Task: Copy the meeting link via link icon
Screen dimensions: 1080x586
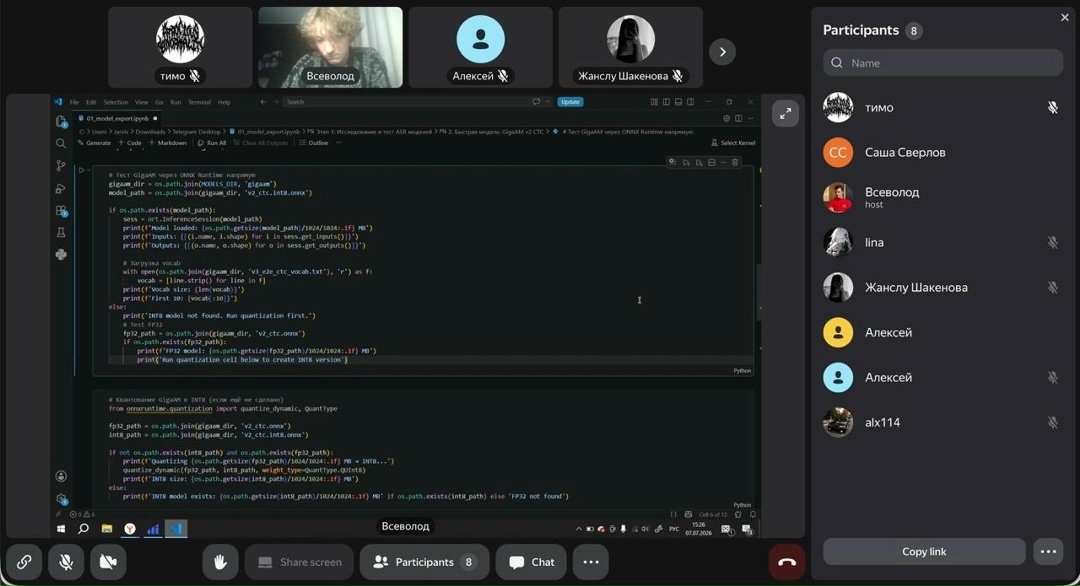Action: (24, 562)
